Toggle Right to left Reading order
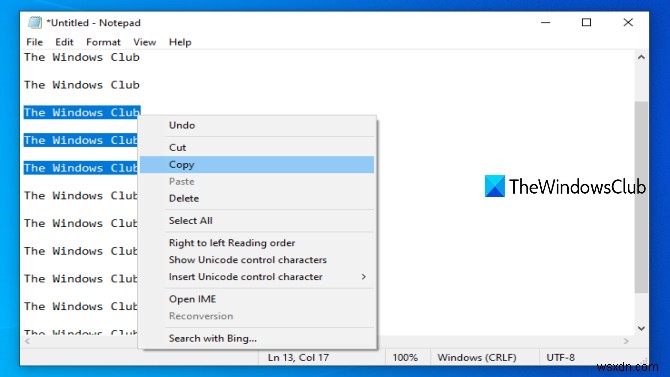 pyautogui.click(x=257, y=243)
